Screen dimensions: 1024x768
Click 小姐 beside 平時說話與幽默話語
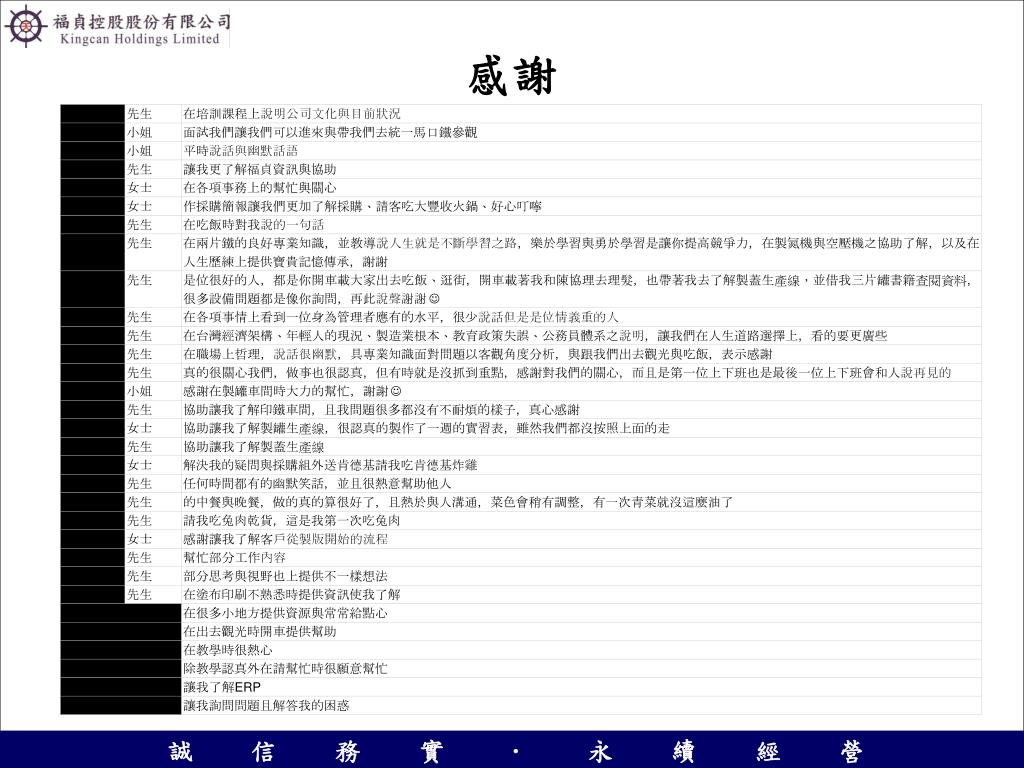[x=139, y=151]
